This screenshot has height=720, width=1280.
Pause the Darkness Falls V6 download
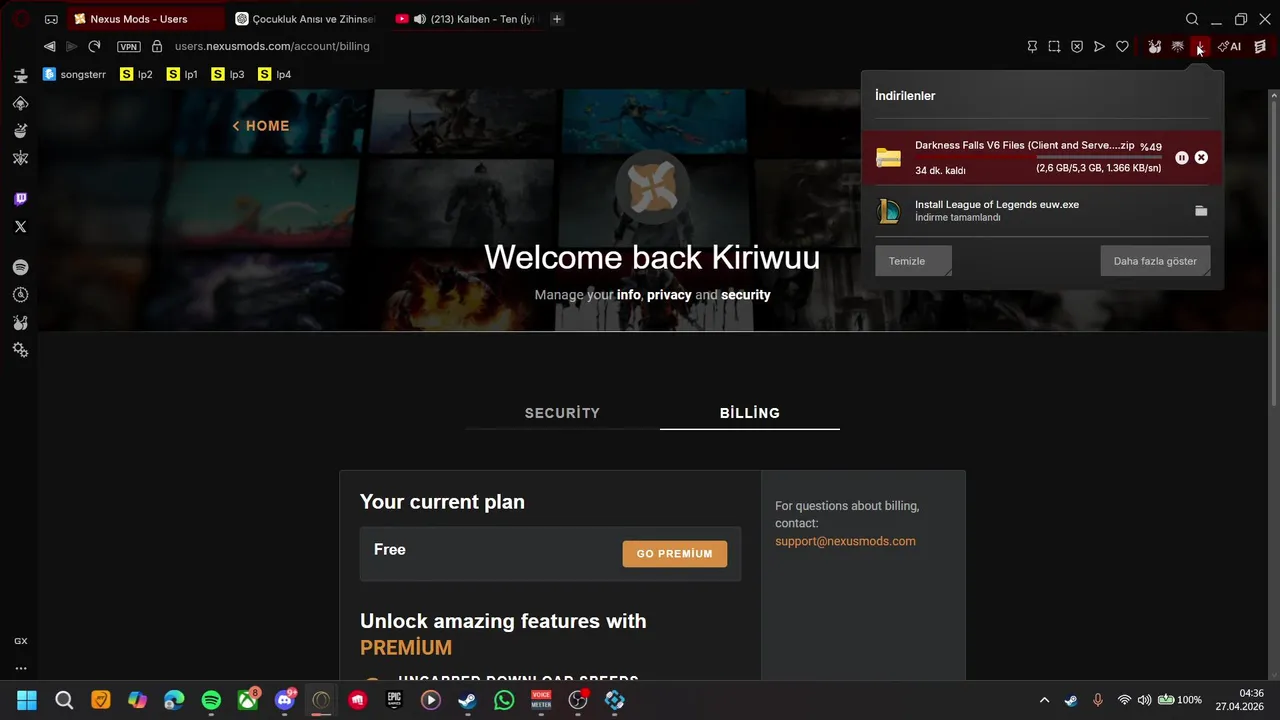1182,157
